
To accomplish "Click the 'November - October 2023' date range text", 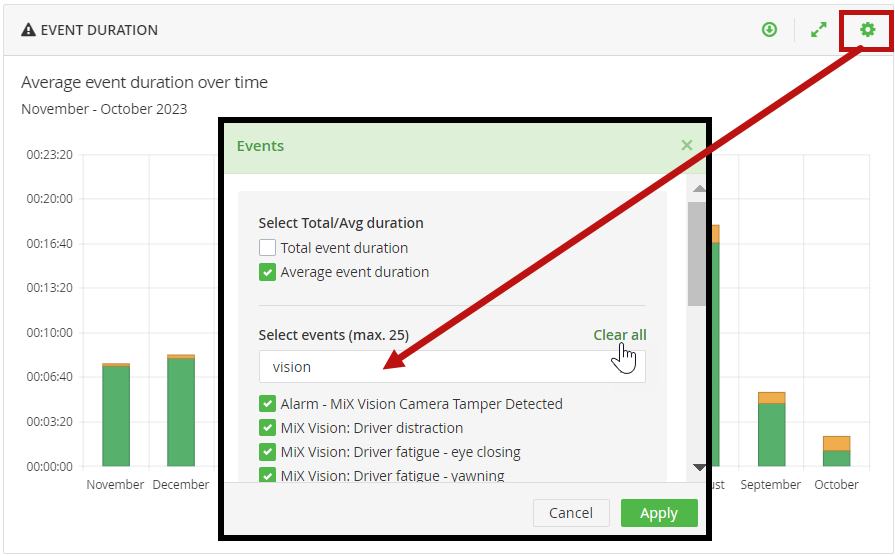I will pyautogui.click(x=104, y=109).
